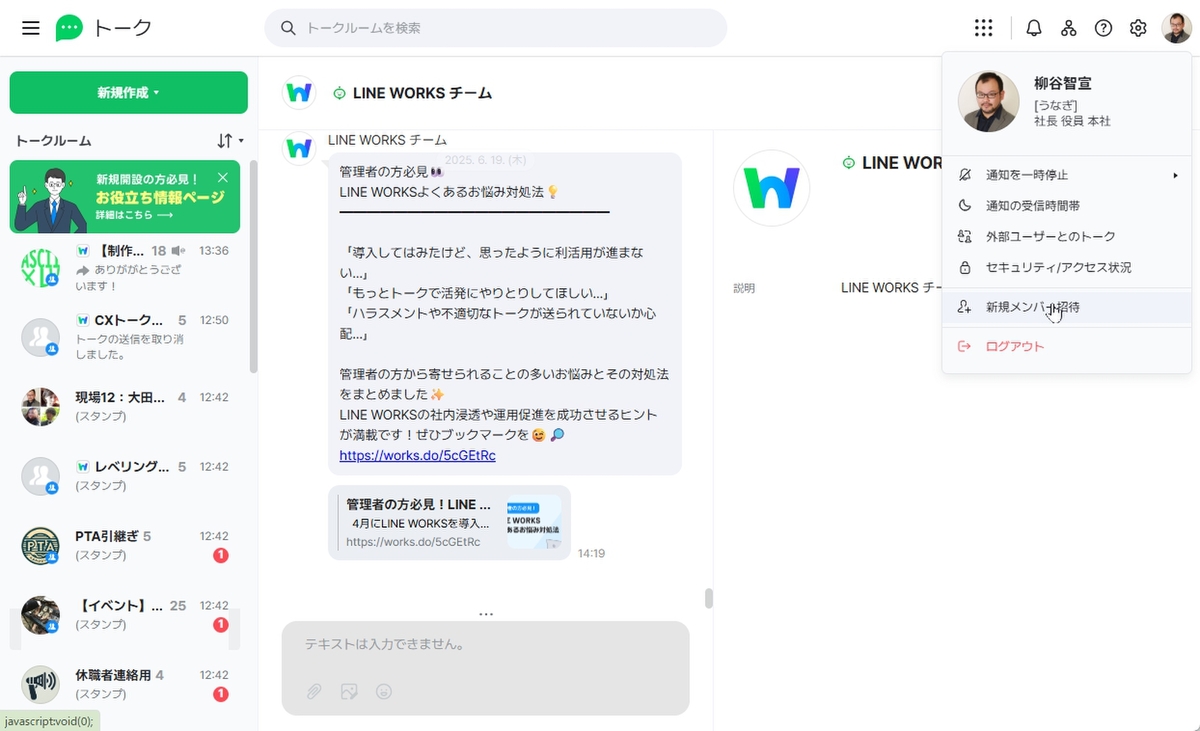
Task: Open the help question mark icon
Action: pyautogui.click(x=1103, y=28)
